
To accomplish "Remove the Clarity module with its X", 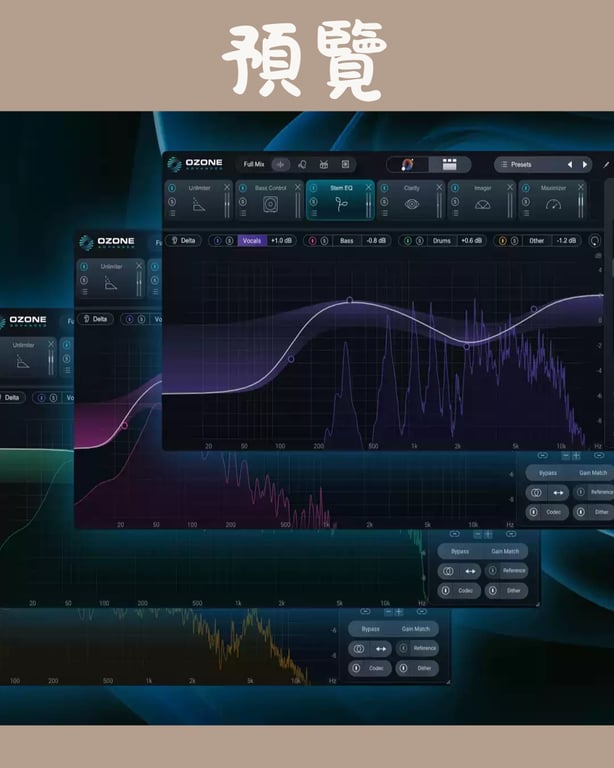I will (x=439, y=187).
